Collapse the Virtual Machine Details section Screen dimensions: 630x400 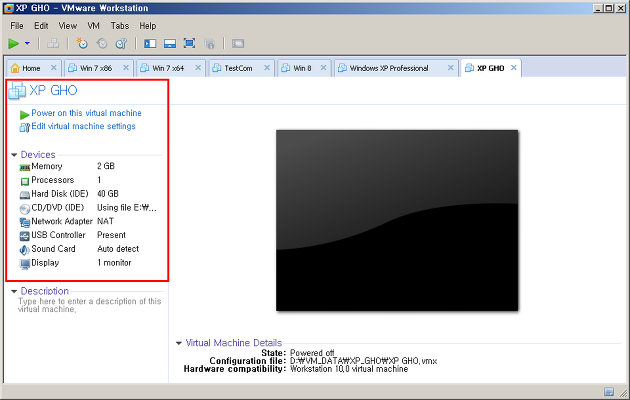(x=179, y=343)
